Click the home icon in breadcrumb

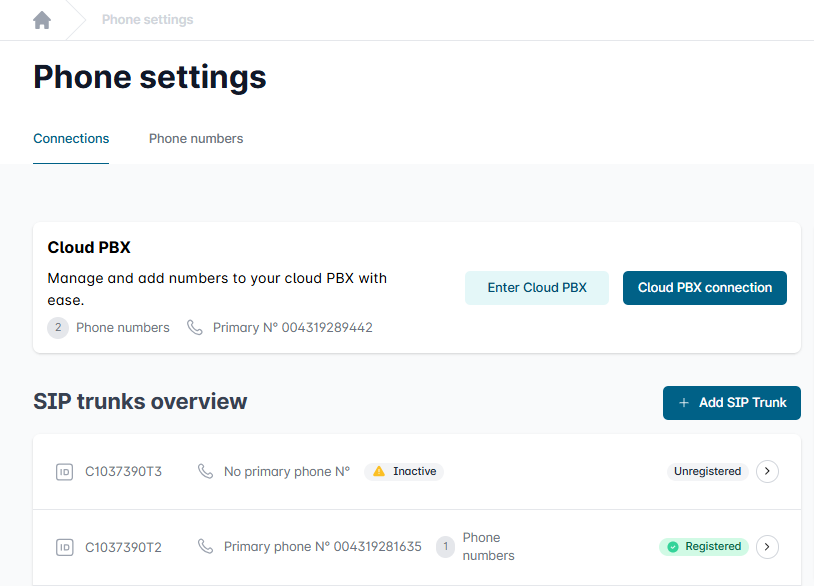click(42, 20)
